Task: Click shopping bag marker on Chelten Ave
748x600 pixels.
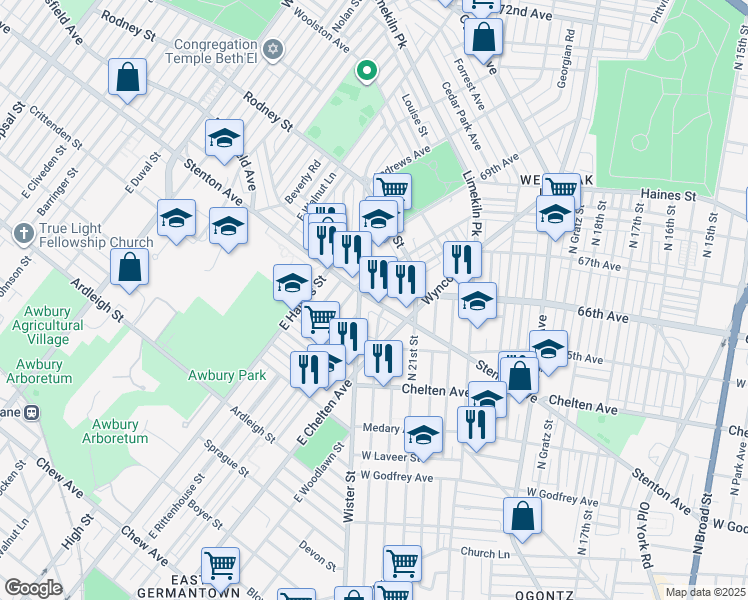Action: pyautogui.click(x=519, y=379)
